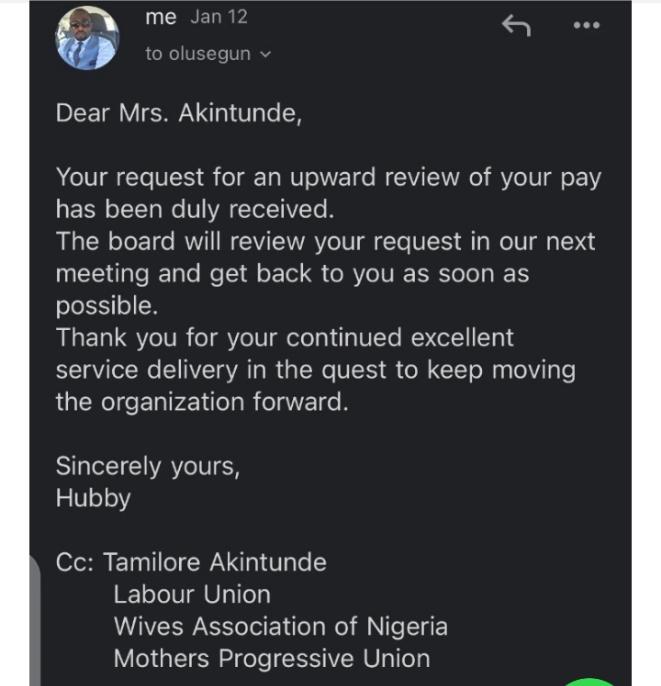
Task: Tap the green floating button at bottom right
Action: click(592, 681)
